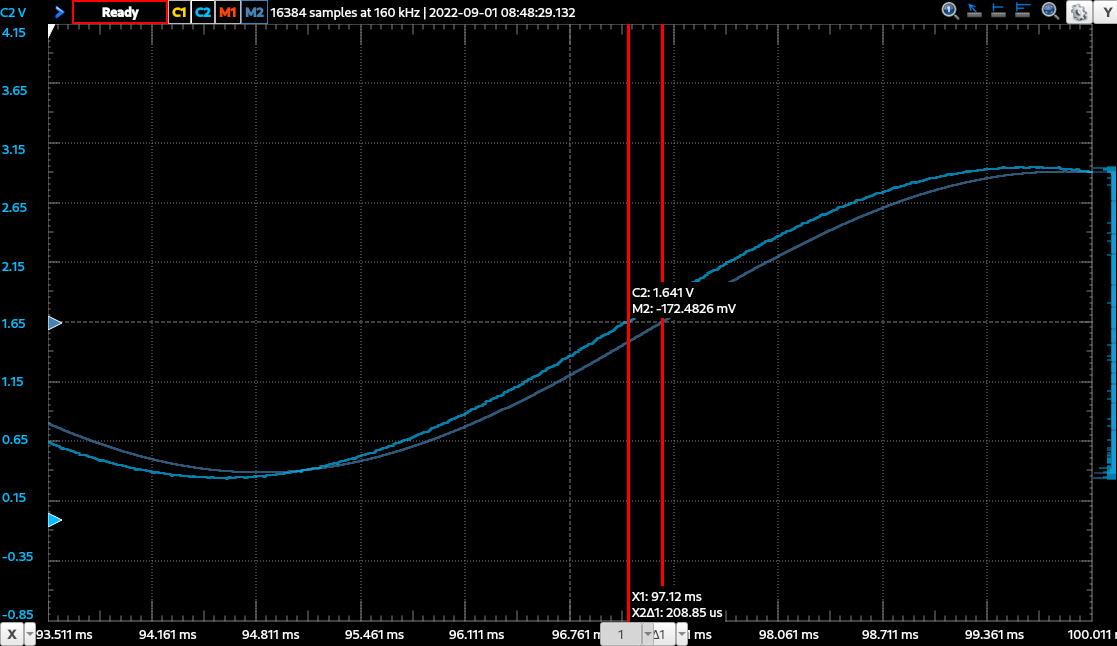The height and width of the screenshot is (646, 1117).
Task: Open the plot settings gear
Action: point(1079,12)
